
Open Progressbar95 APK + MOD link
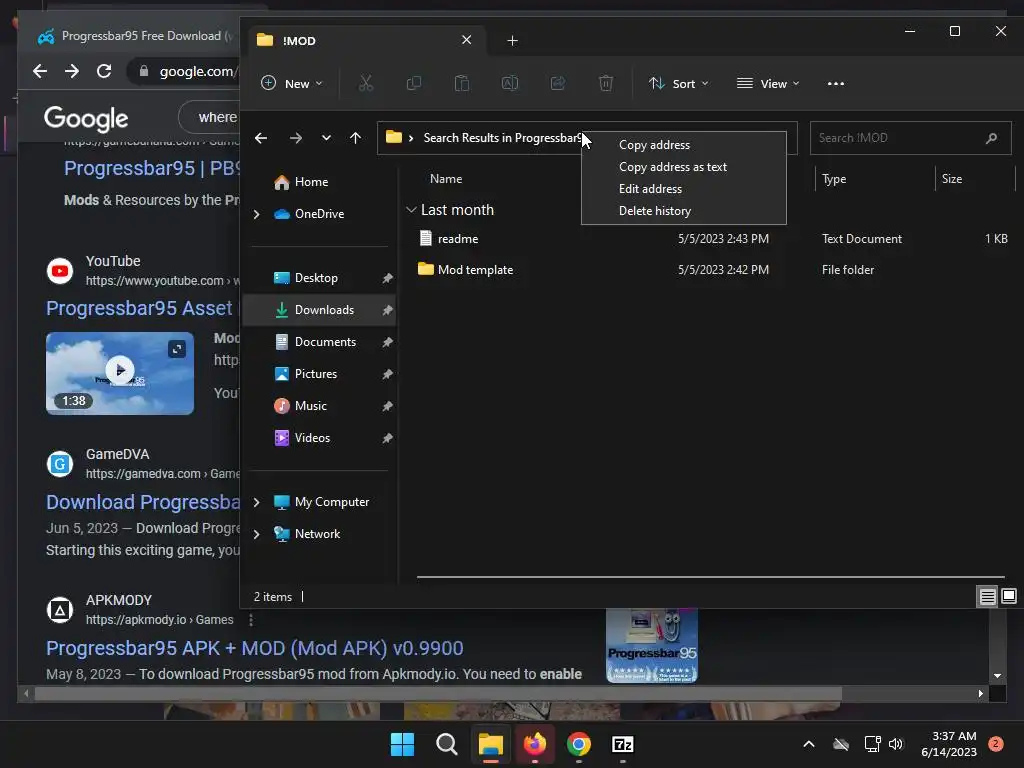[x=255, y=648]
